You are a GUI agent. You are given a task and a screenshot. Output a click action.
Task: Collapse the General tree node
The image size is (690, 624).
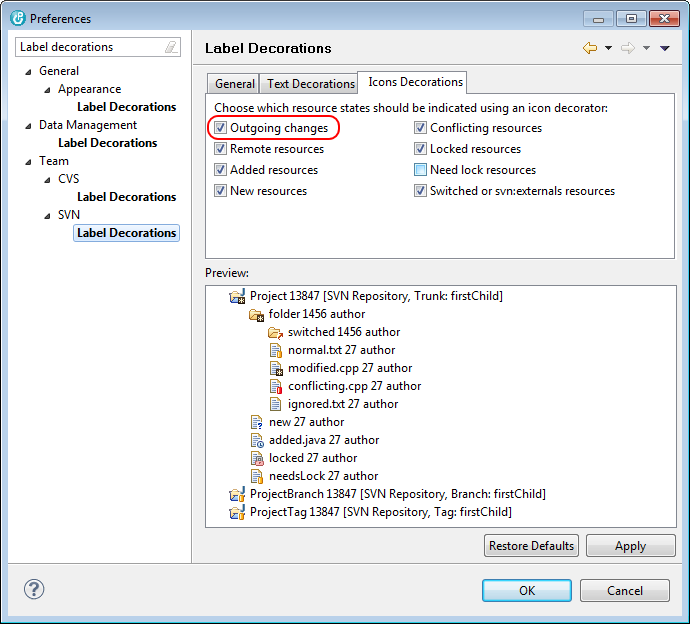pos(29,72)
